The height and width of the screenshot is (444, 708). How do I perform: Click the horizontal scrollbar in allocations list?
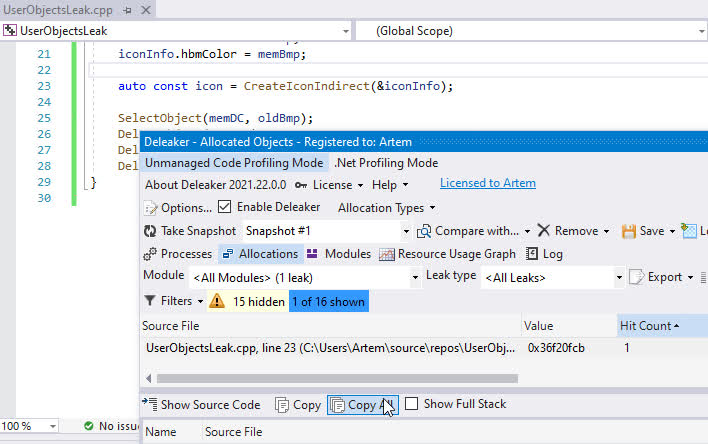[337, 379]
